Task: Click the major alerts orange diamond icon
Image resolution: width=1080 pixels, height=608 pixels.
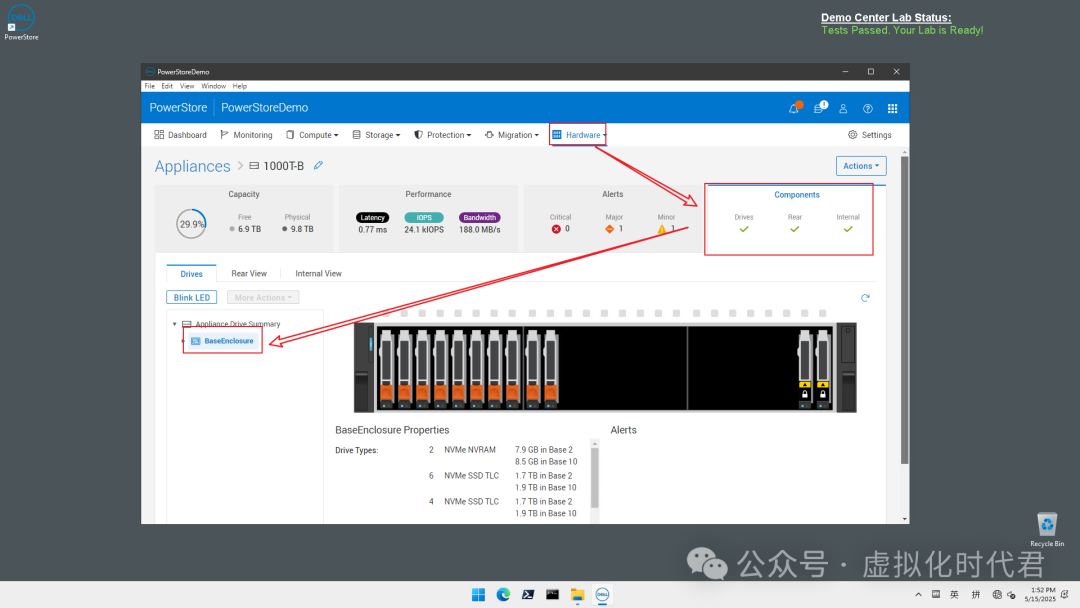Action: click(x=610, y=229)
